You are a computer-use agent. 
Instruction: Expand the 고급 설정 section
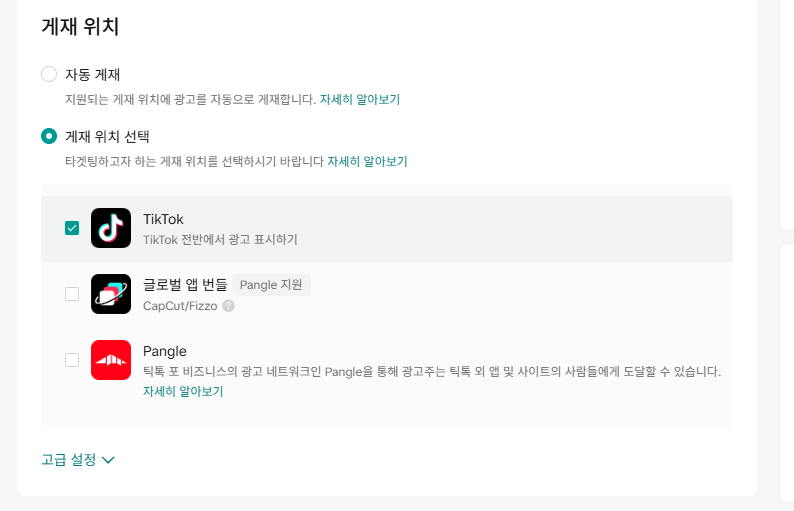tap(69, 460)
